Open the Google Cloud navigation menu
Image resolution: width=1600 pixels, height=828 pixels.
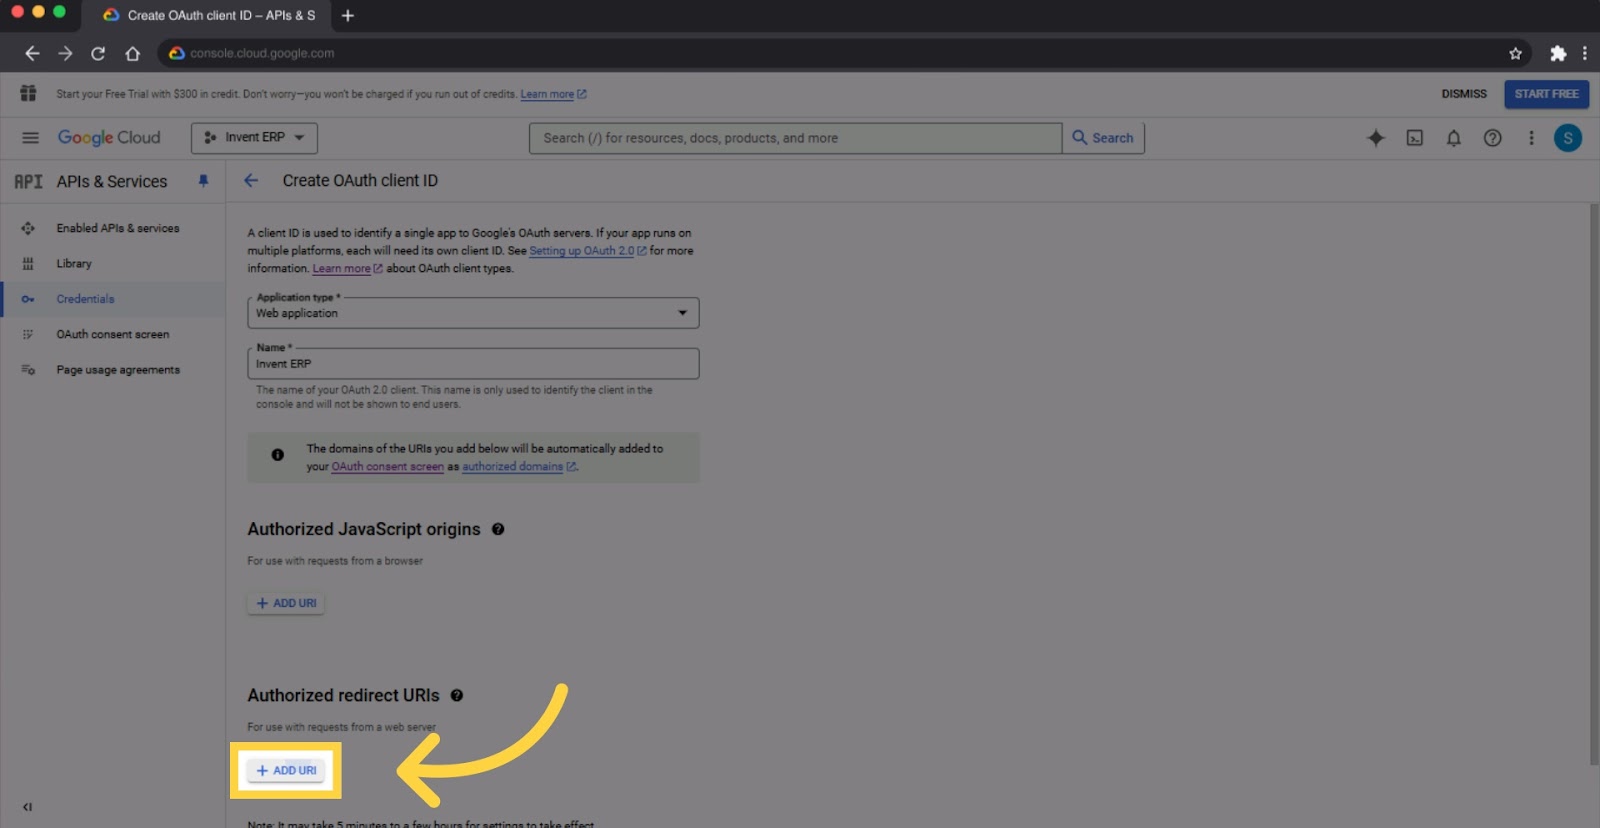pyautogui.click(x=30, y=138)
